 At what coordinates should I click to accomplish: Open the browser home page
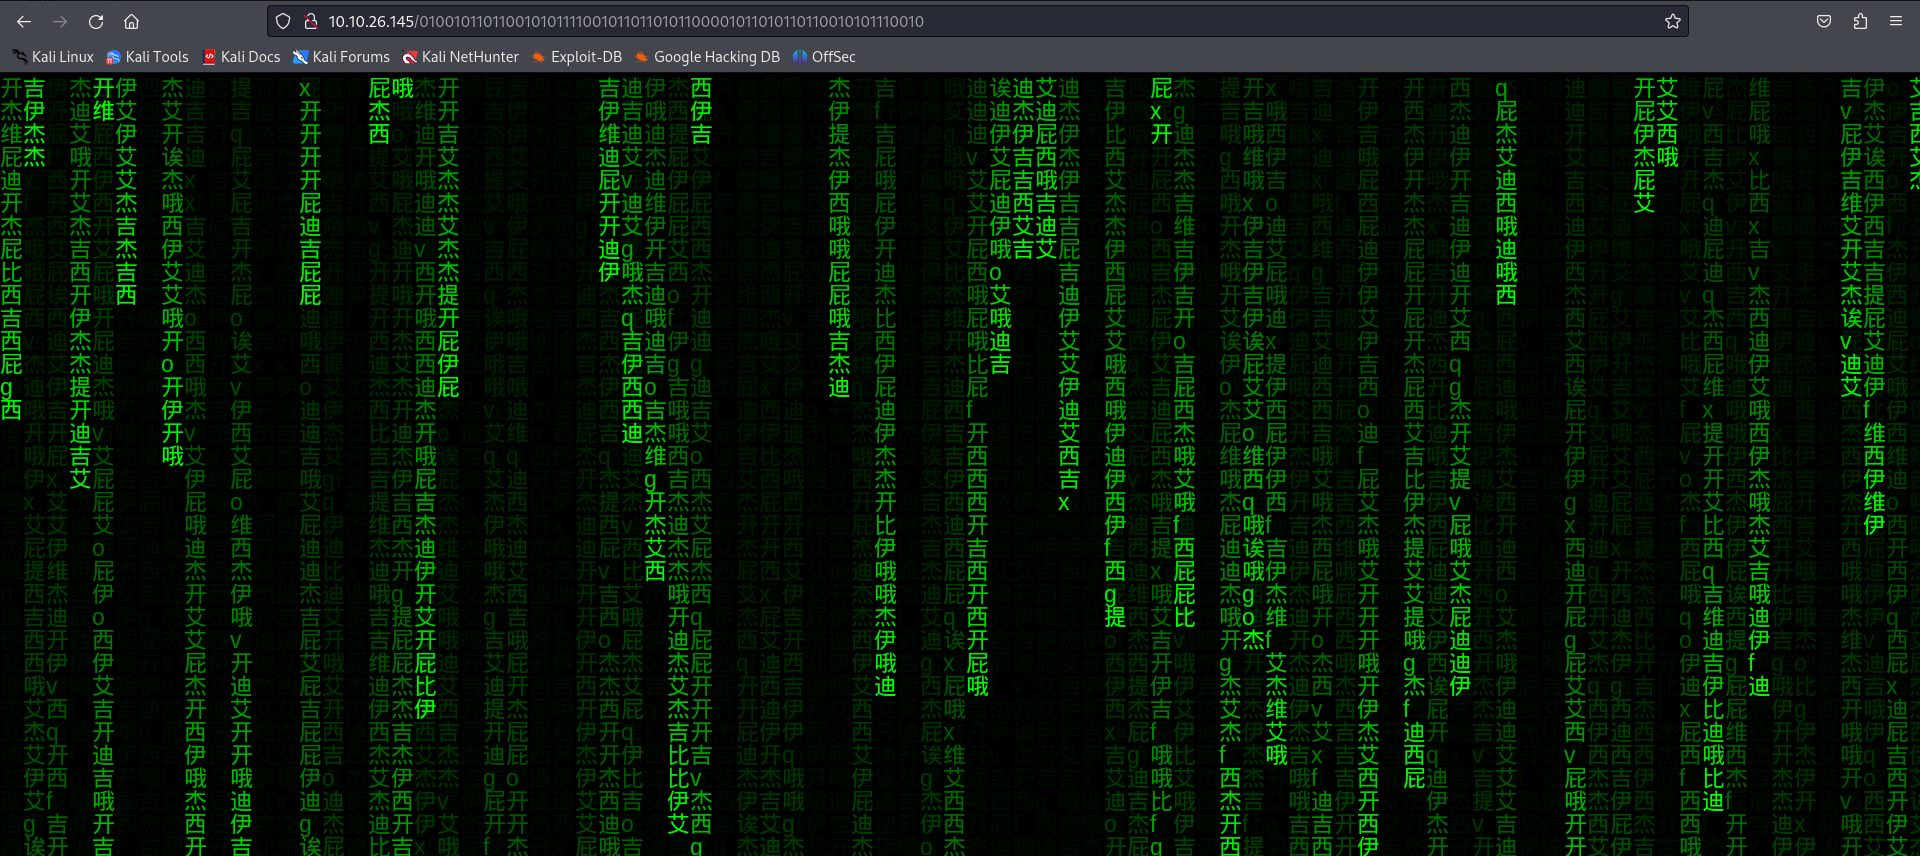[x=131, y=21]
